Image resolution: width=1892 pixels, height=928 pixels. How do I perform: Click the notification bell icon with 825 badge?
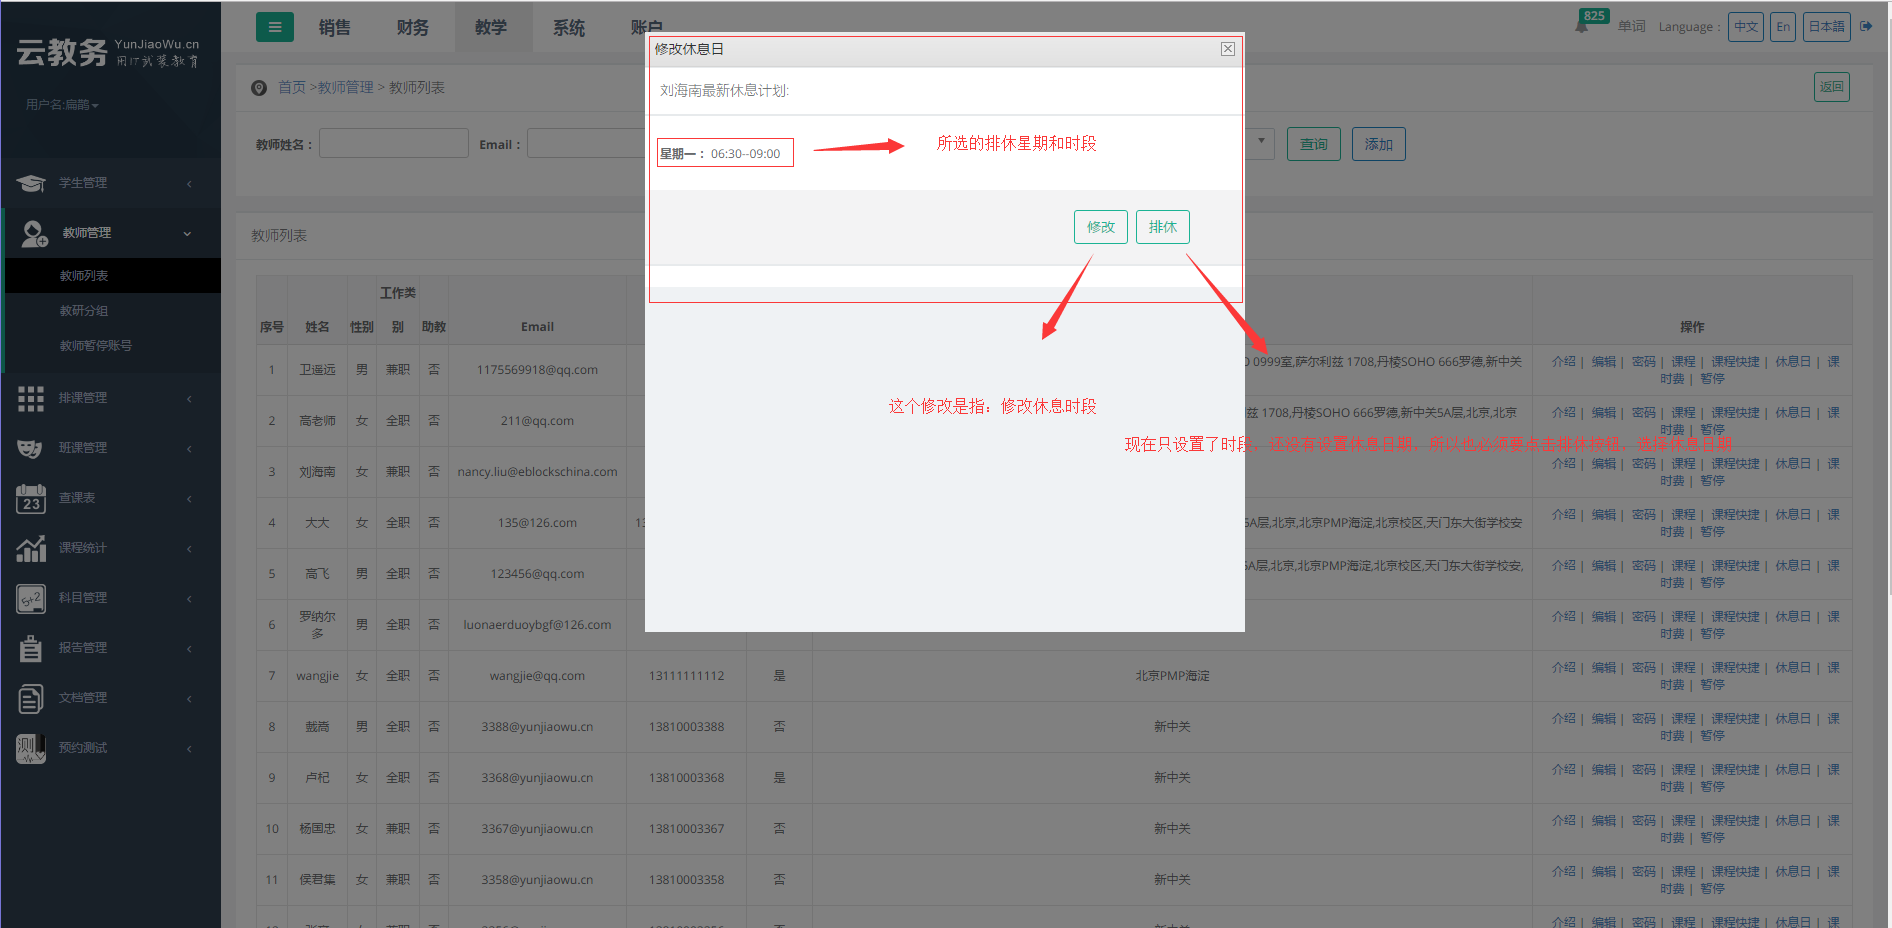(1582, 26)
